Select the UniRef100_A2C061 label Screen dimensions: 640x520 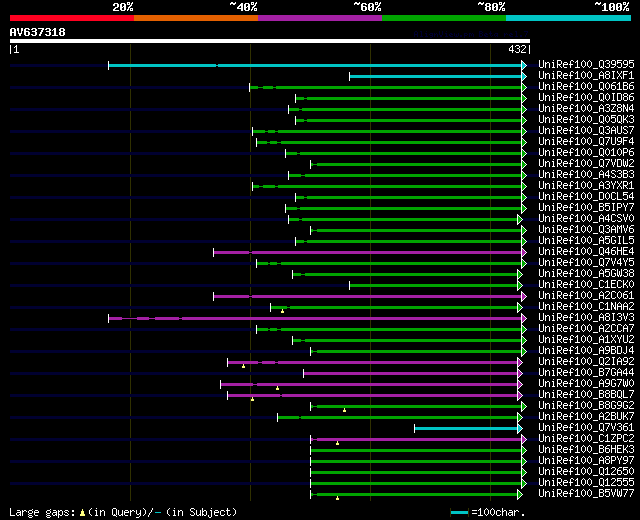[x=586, y=296]
